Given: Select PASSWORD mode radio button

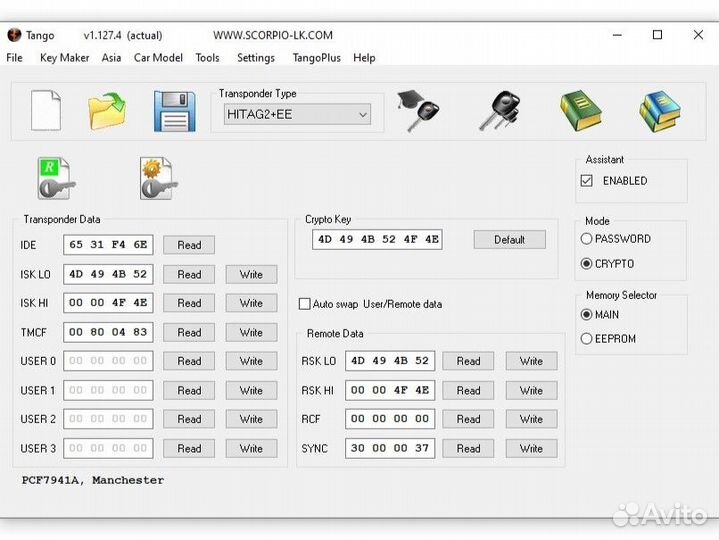Looking at the screenshot, I should coord(587,239).
